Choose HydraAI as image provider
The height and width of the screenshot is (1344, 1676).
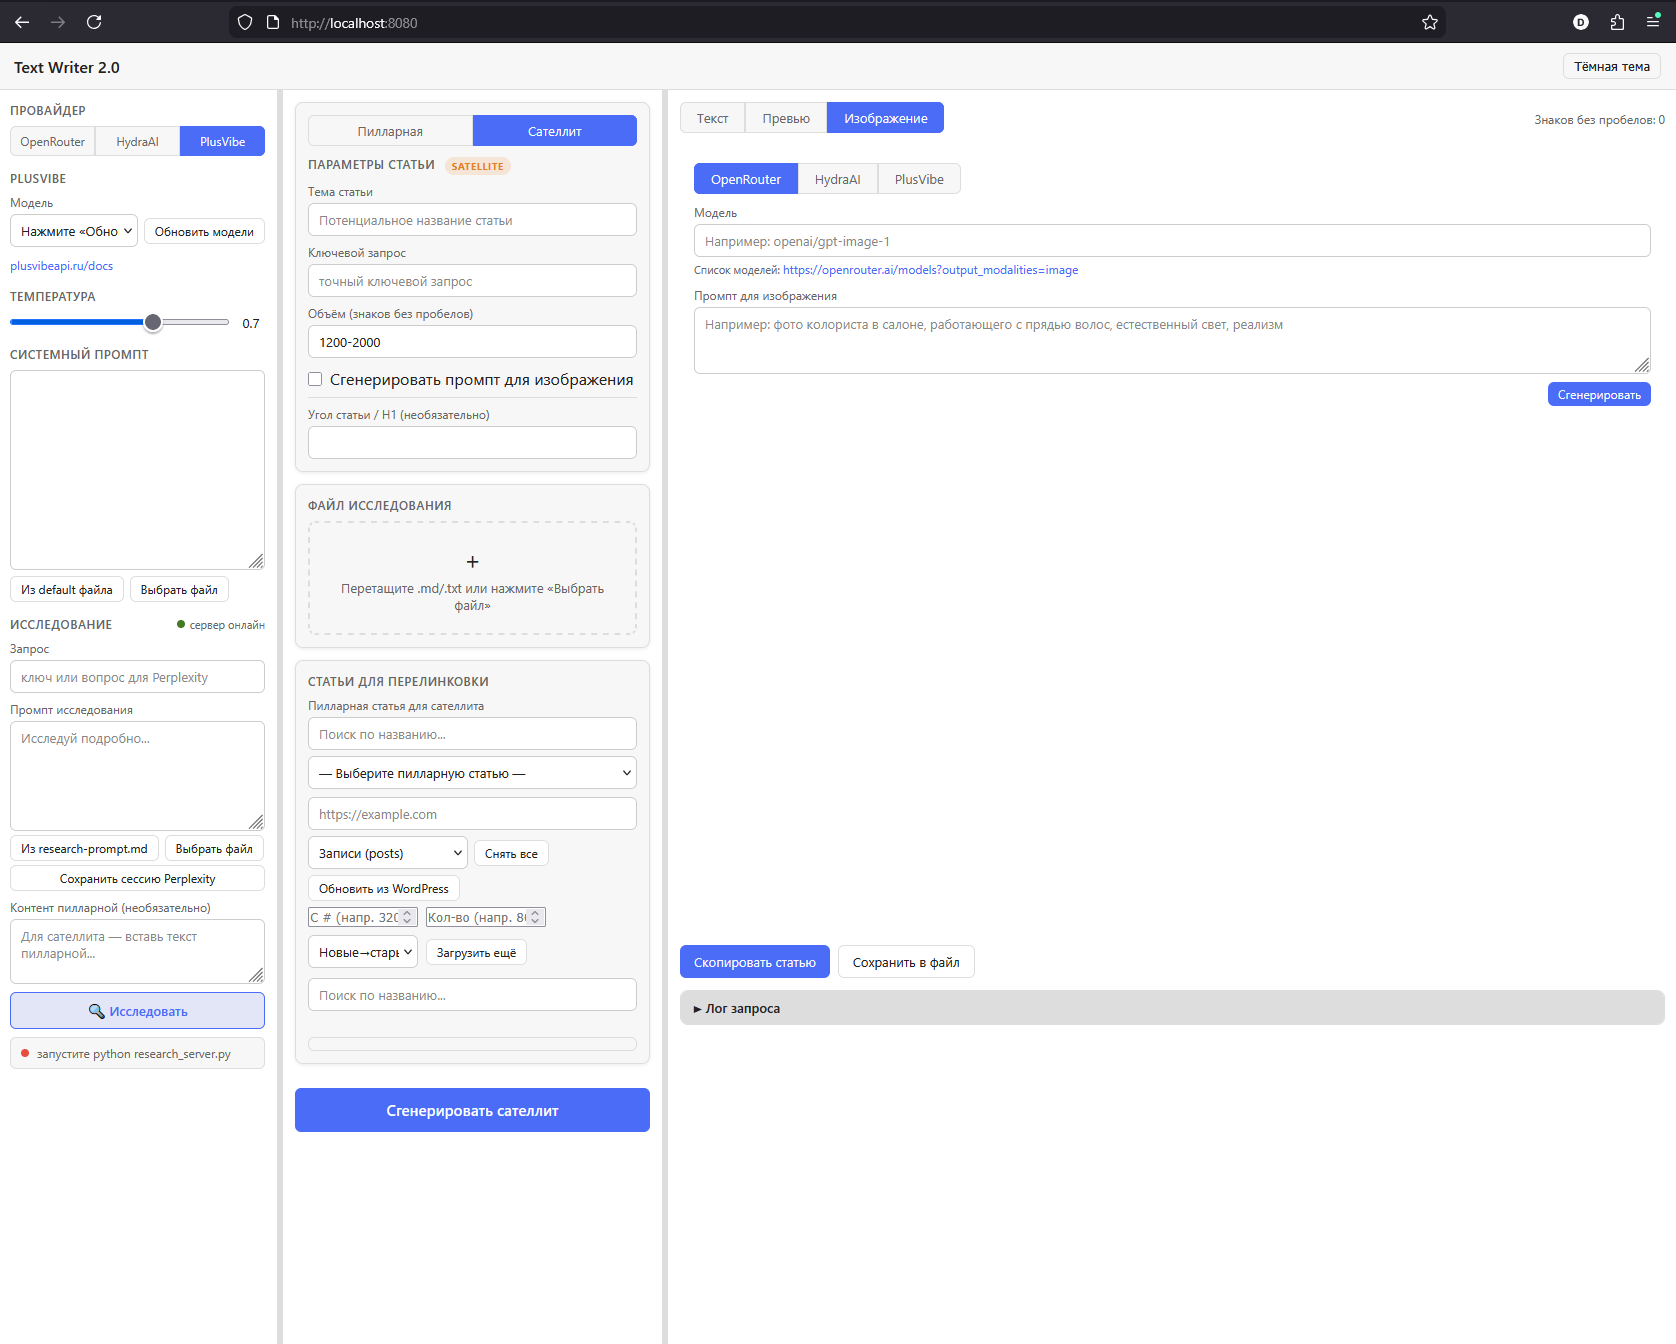(837, 179)
